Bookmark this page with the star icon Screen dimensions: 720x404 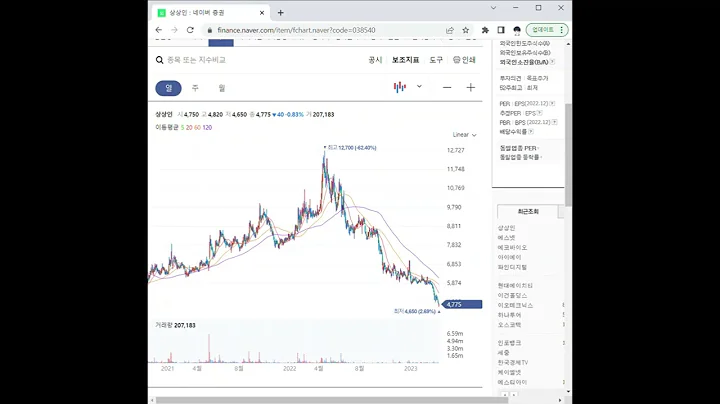click(x=466, y=30)
